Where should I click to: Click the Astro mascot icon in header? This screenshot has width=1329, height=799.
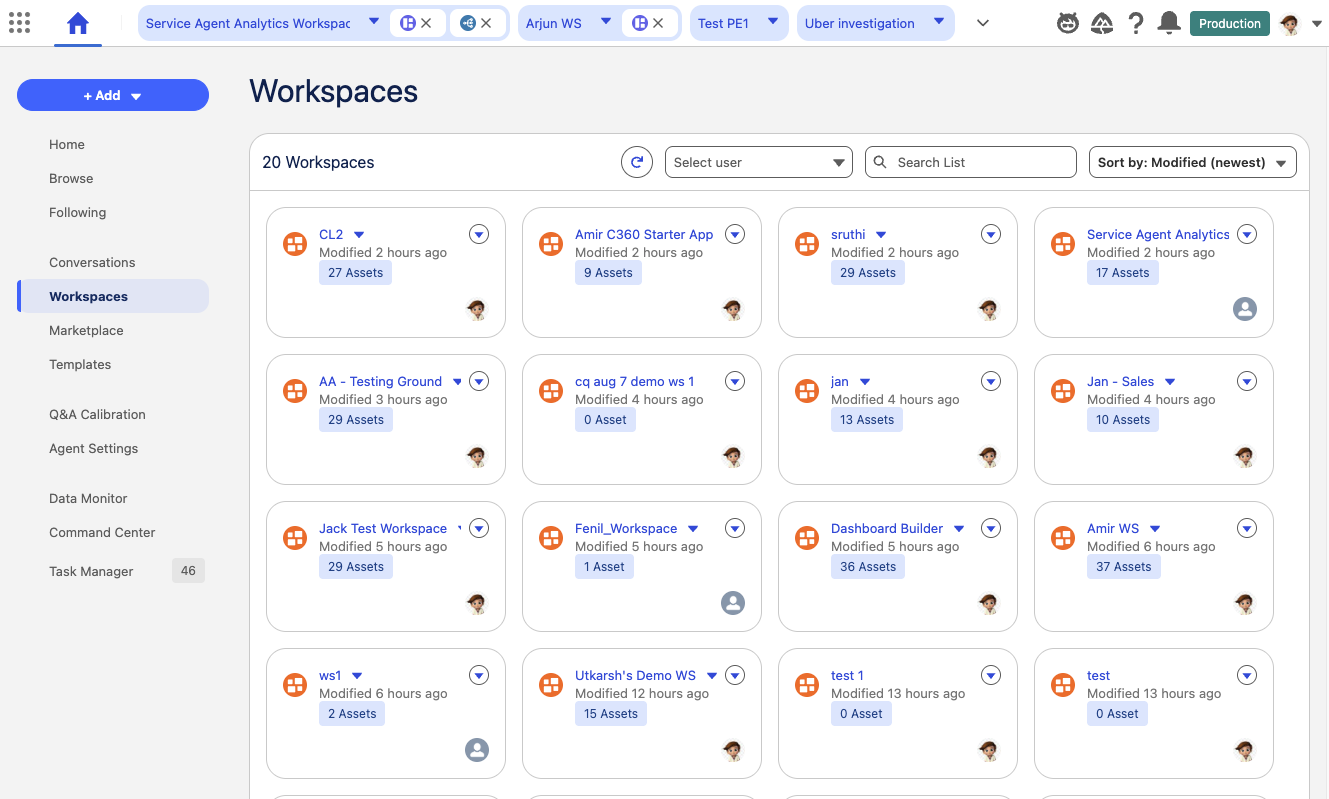[x=1068, y=23]
